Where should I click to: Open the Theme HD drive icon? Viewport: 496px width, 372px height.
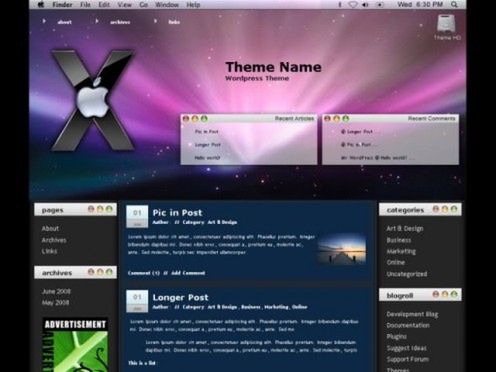446,24
